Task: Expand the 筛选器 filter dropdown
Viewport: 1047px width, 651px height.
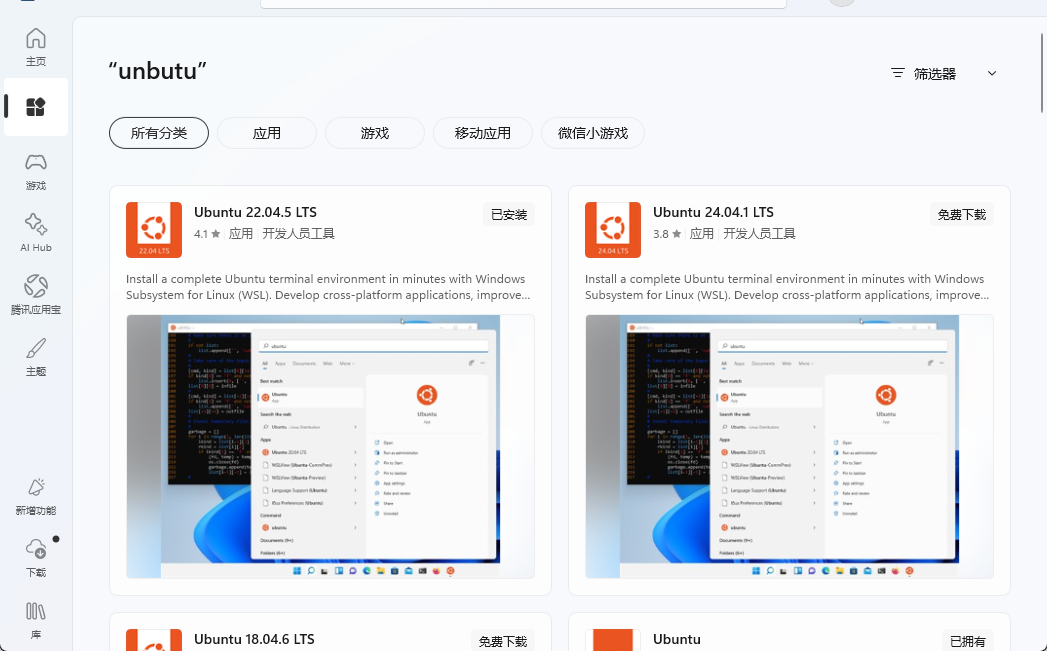Action: point(990,73)
